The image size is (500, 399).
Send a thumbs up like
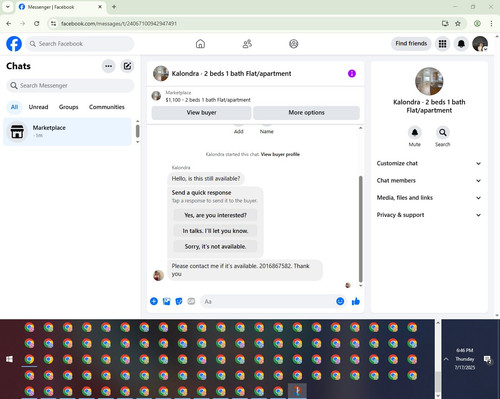pyautogui.click(x=356, y=301)
